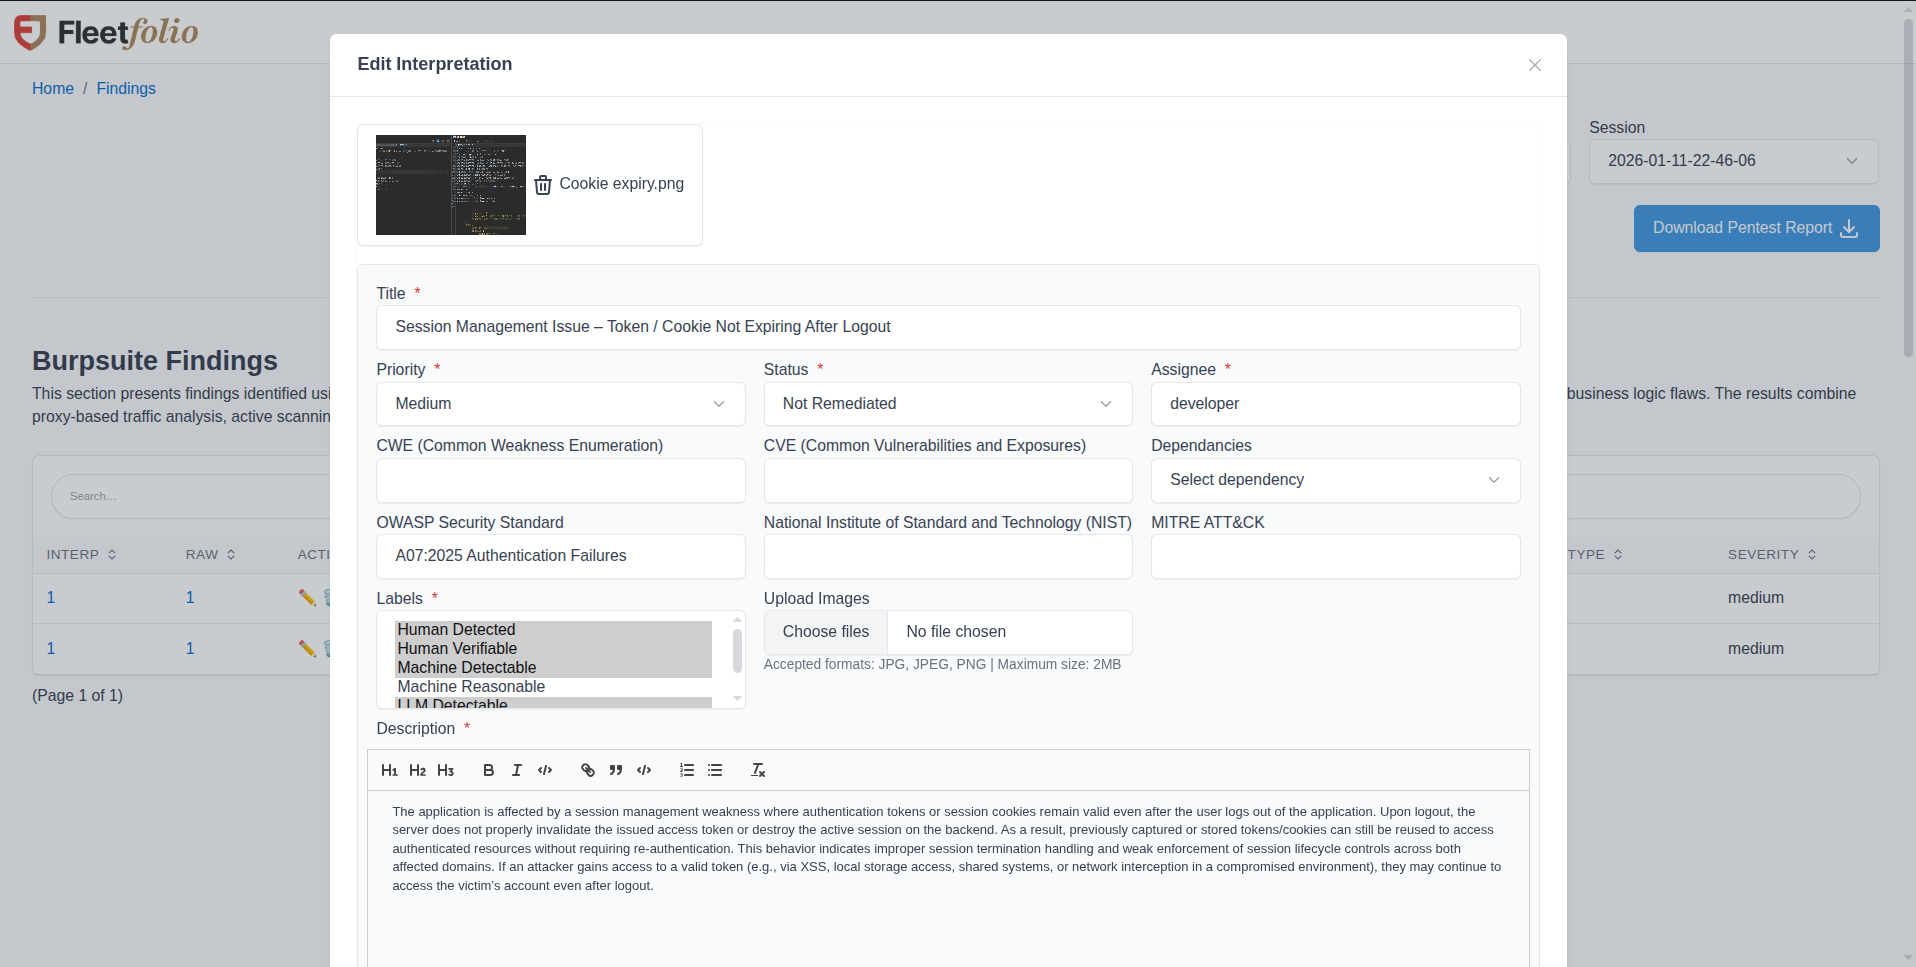The width and height of the screenshot is (1916, 967).
Task: Open the Priority dropdown
Action: [560, 404]
